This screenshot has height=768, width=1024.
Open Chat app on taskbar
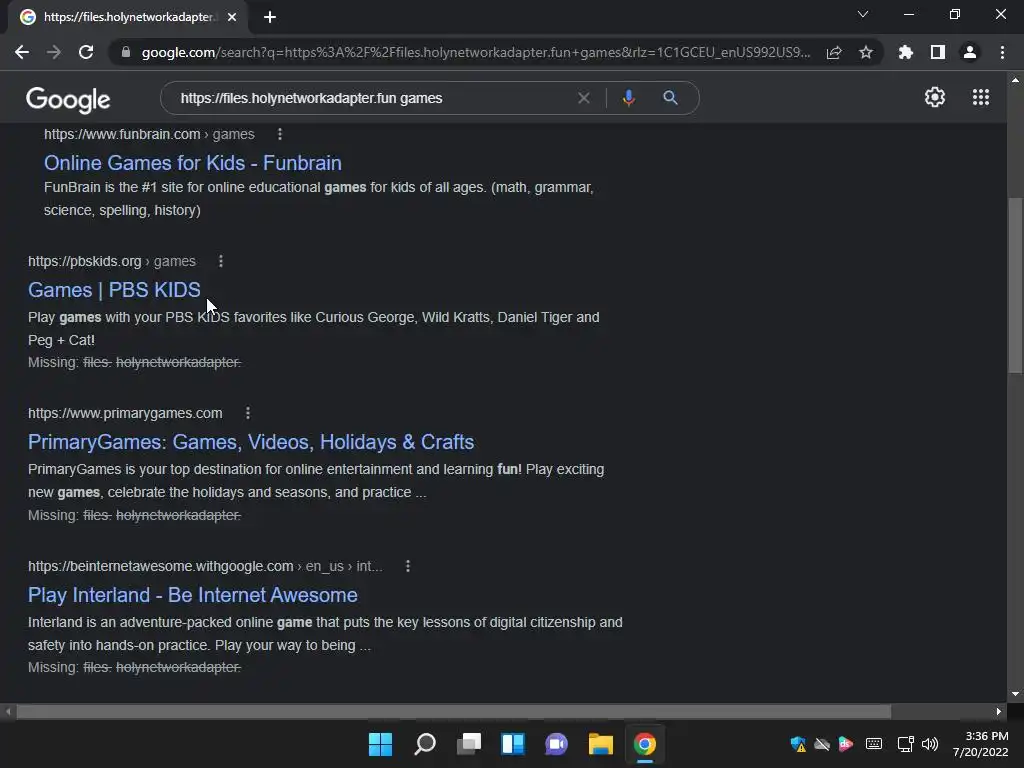[x=556, y=744]
